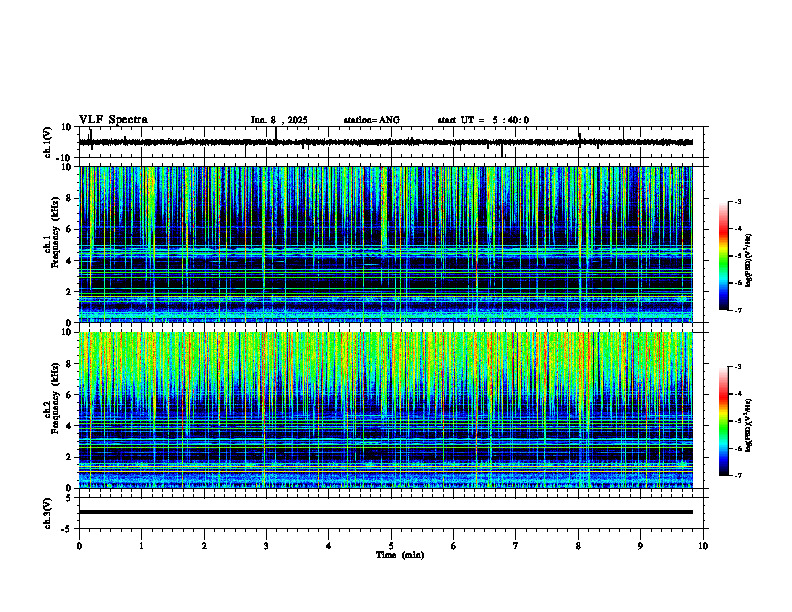Image resolution: width=792 pixels, height=612 pixels.
Task: Click the "4" tick on the time axis
Action: pos(329,546)
